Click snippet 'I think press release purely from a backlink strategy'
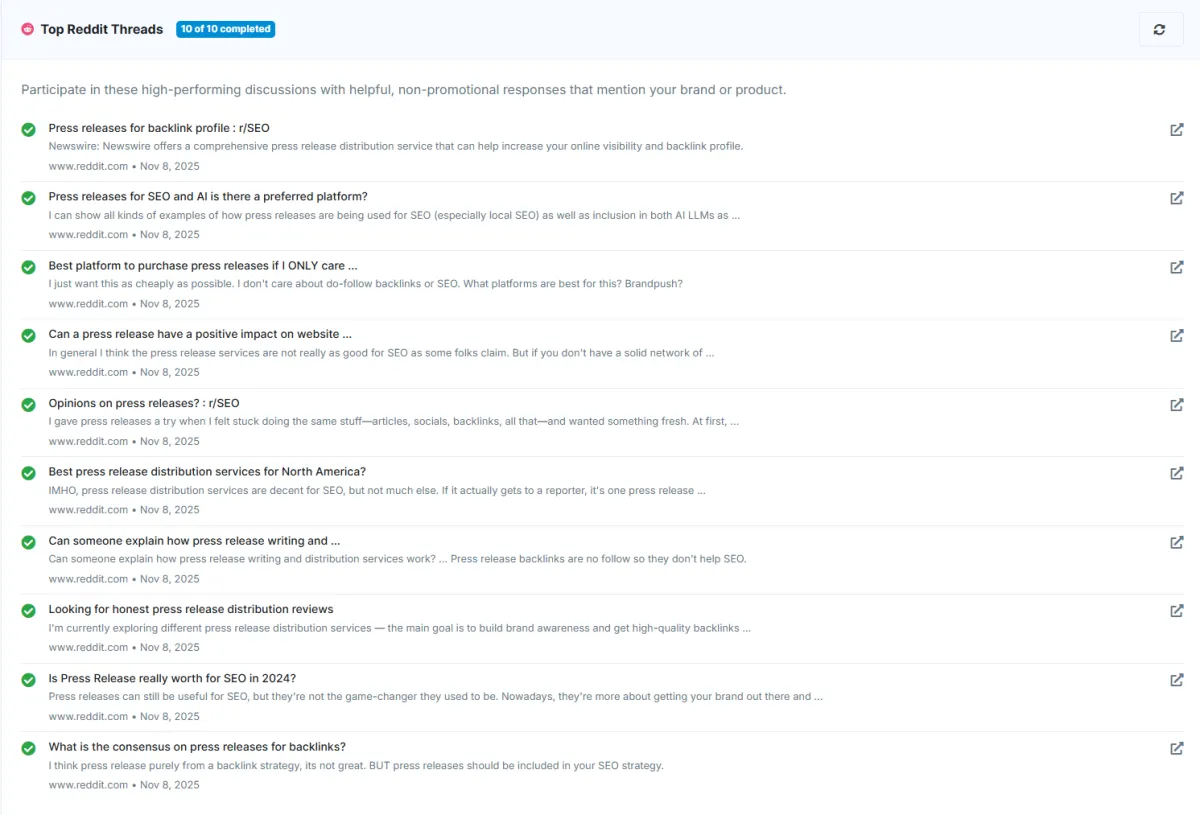Image resolution: width=1200 pixels, height=815 pixels. tap(356, 766)
